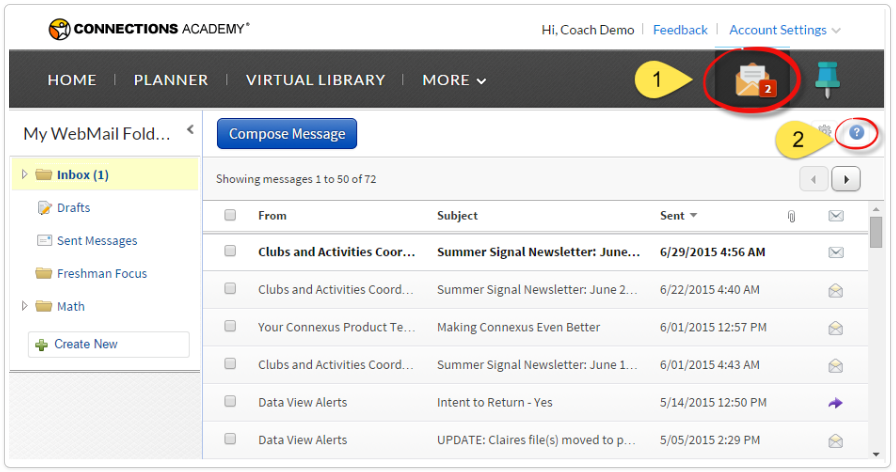Viewport: 896px width, 472px height.
Task: Go to the PLANNER menu item
Action: 171,80
